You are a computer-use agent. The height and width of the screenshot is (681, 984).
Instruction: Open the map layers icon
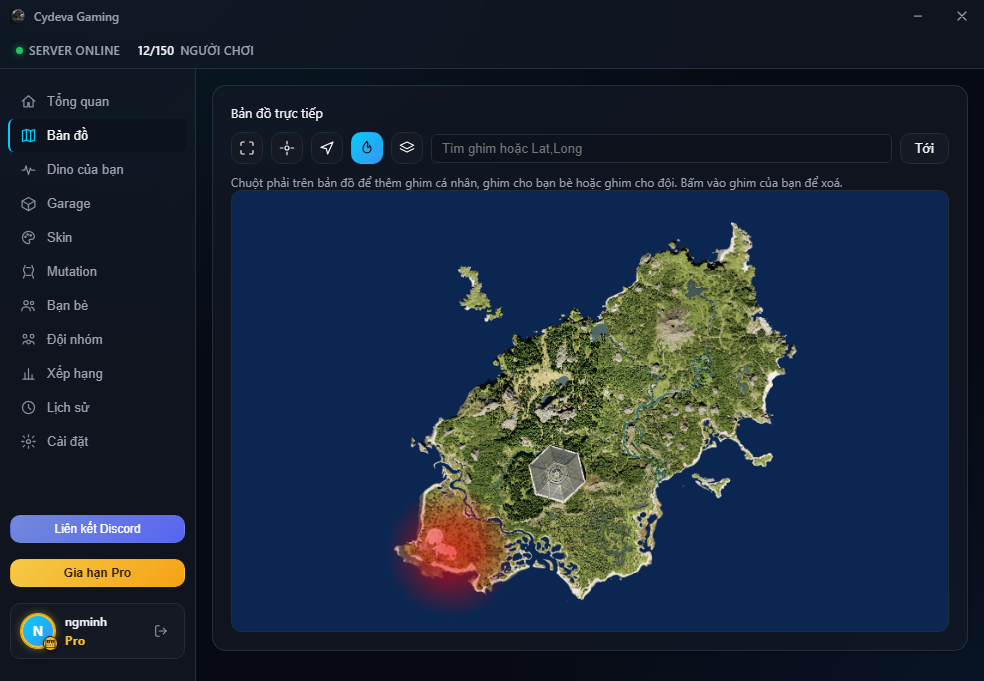[x=407, y=148]
